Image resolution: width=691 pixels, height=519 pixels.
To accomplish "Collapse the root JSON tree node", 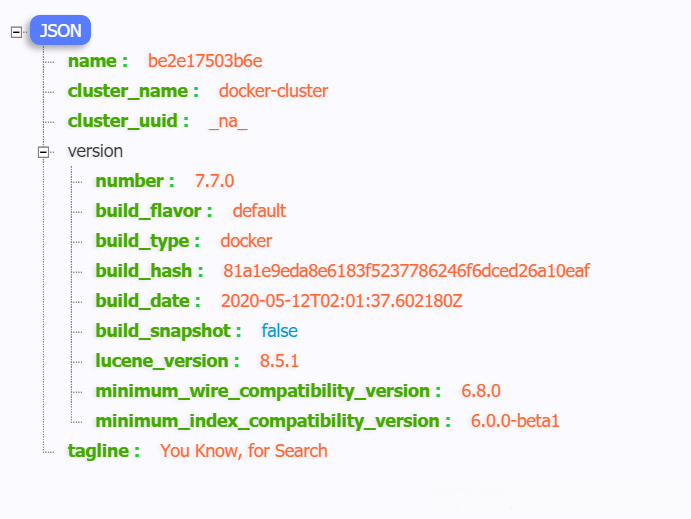I will (15, 32).
